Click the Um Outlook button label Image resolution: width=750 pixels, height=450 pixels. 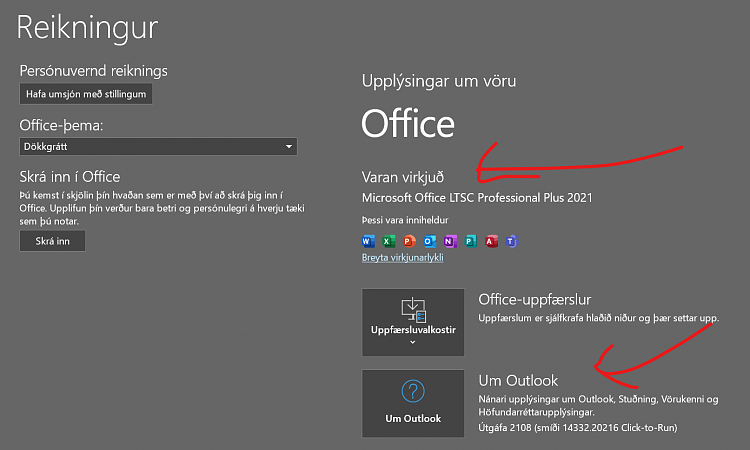[x=413, y=418]
